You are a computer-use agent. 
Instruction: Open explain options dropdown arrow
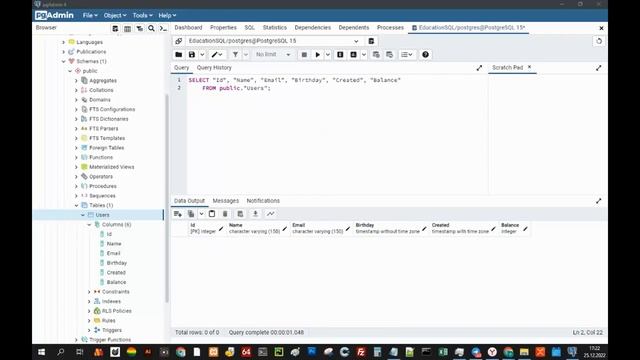363,55
